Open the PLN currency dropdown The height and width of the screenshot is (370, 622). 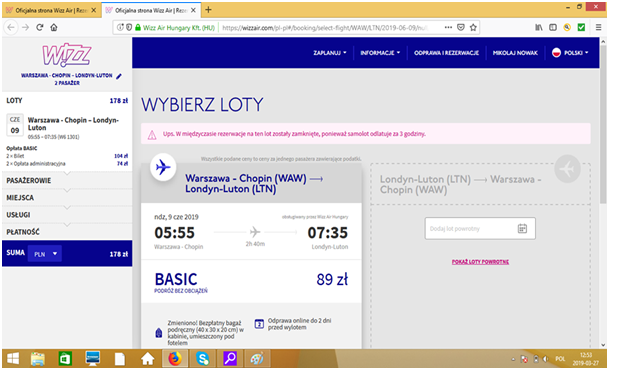click(45, 254)
